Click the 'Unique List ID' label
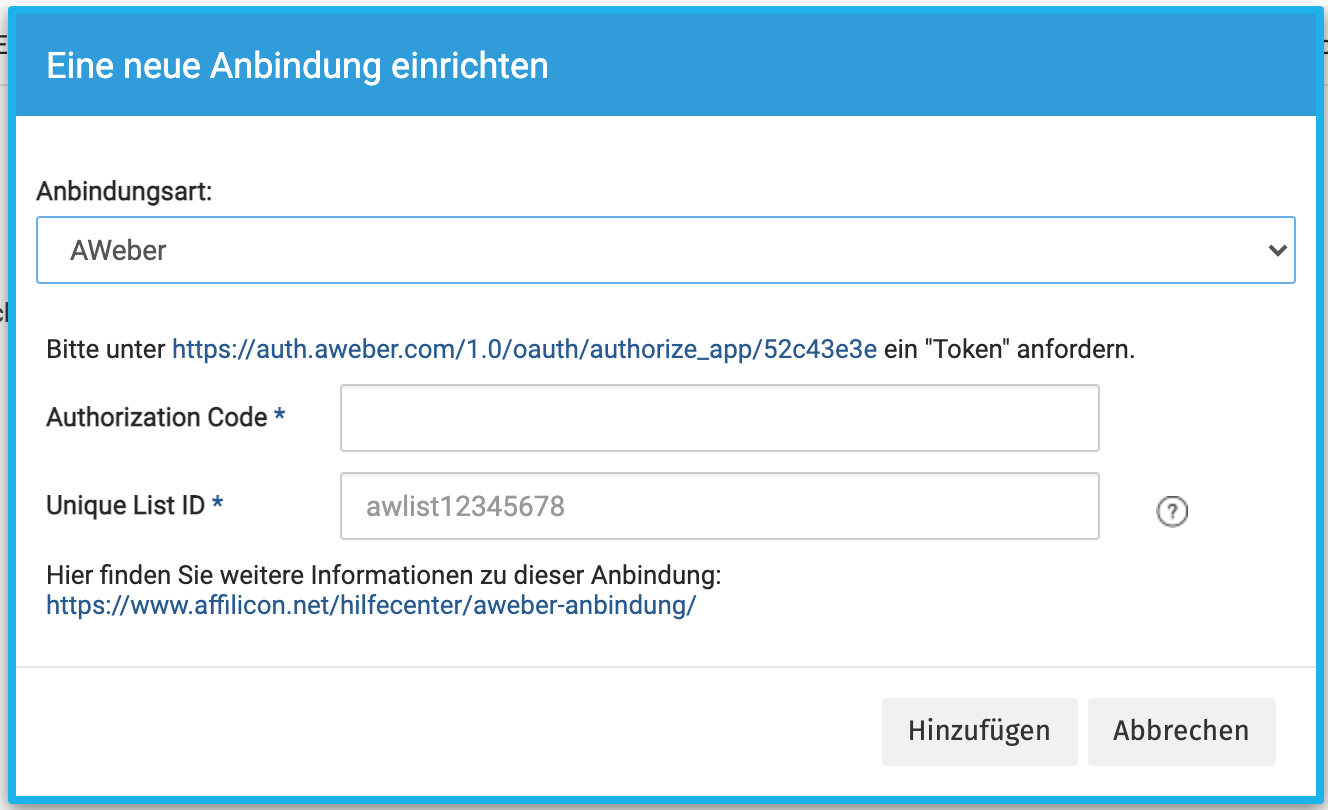This screenshot has height=810, width=1328. [x=126, y=505]
